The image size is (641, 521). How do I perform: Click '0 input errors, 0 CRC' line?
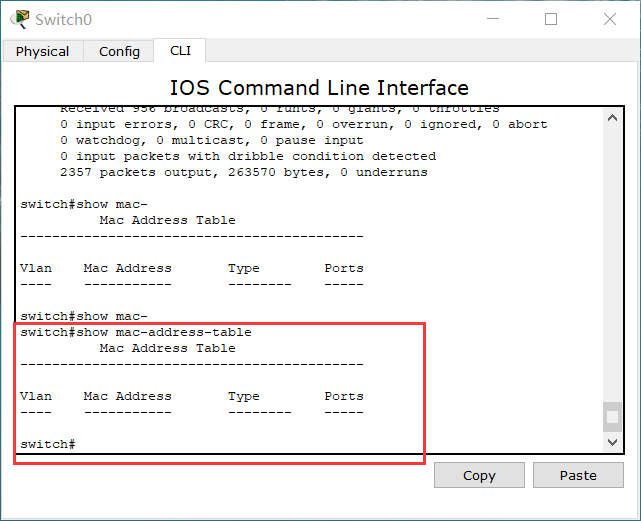tap(303, 124)
